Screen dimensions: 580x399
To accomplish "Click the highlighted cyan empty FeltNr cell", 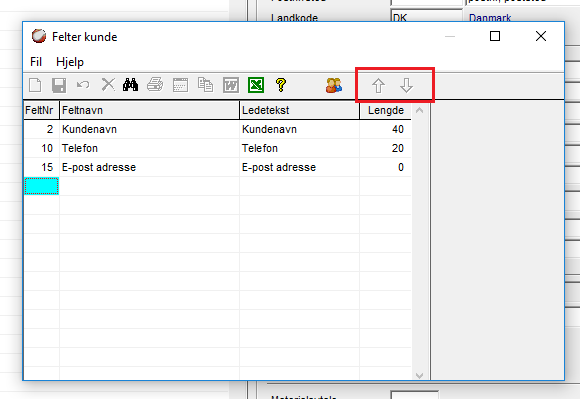I will click(41, 186).
